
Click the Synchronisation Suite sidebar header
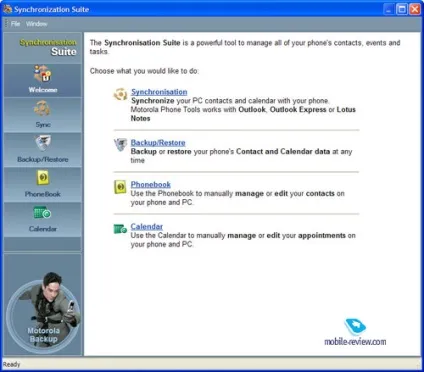(48, 47)
